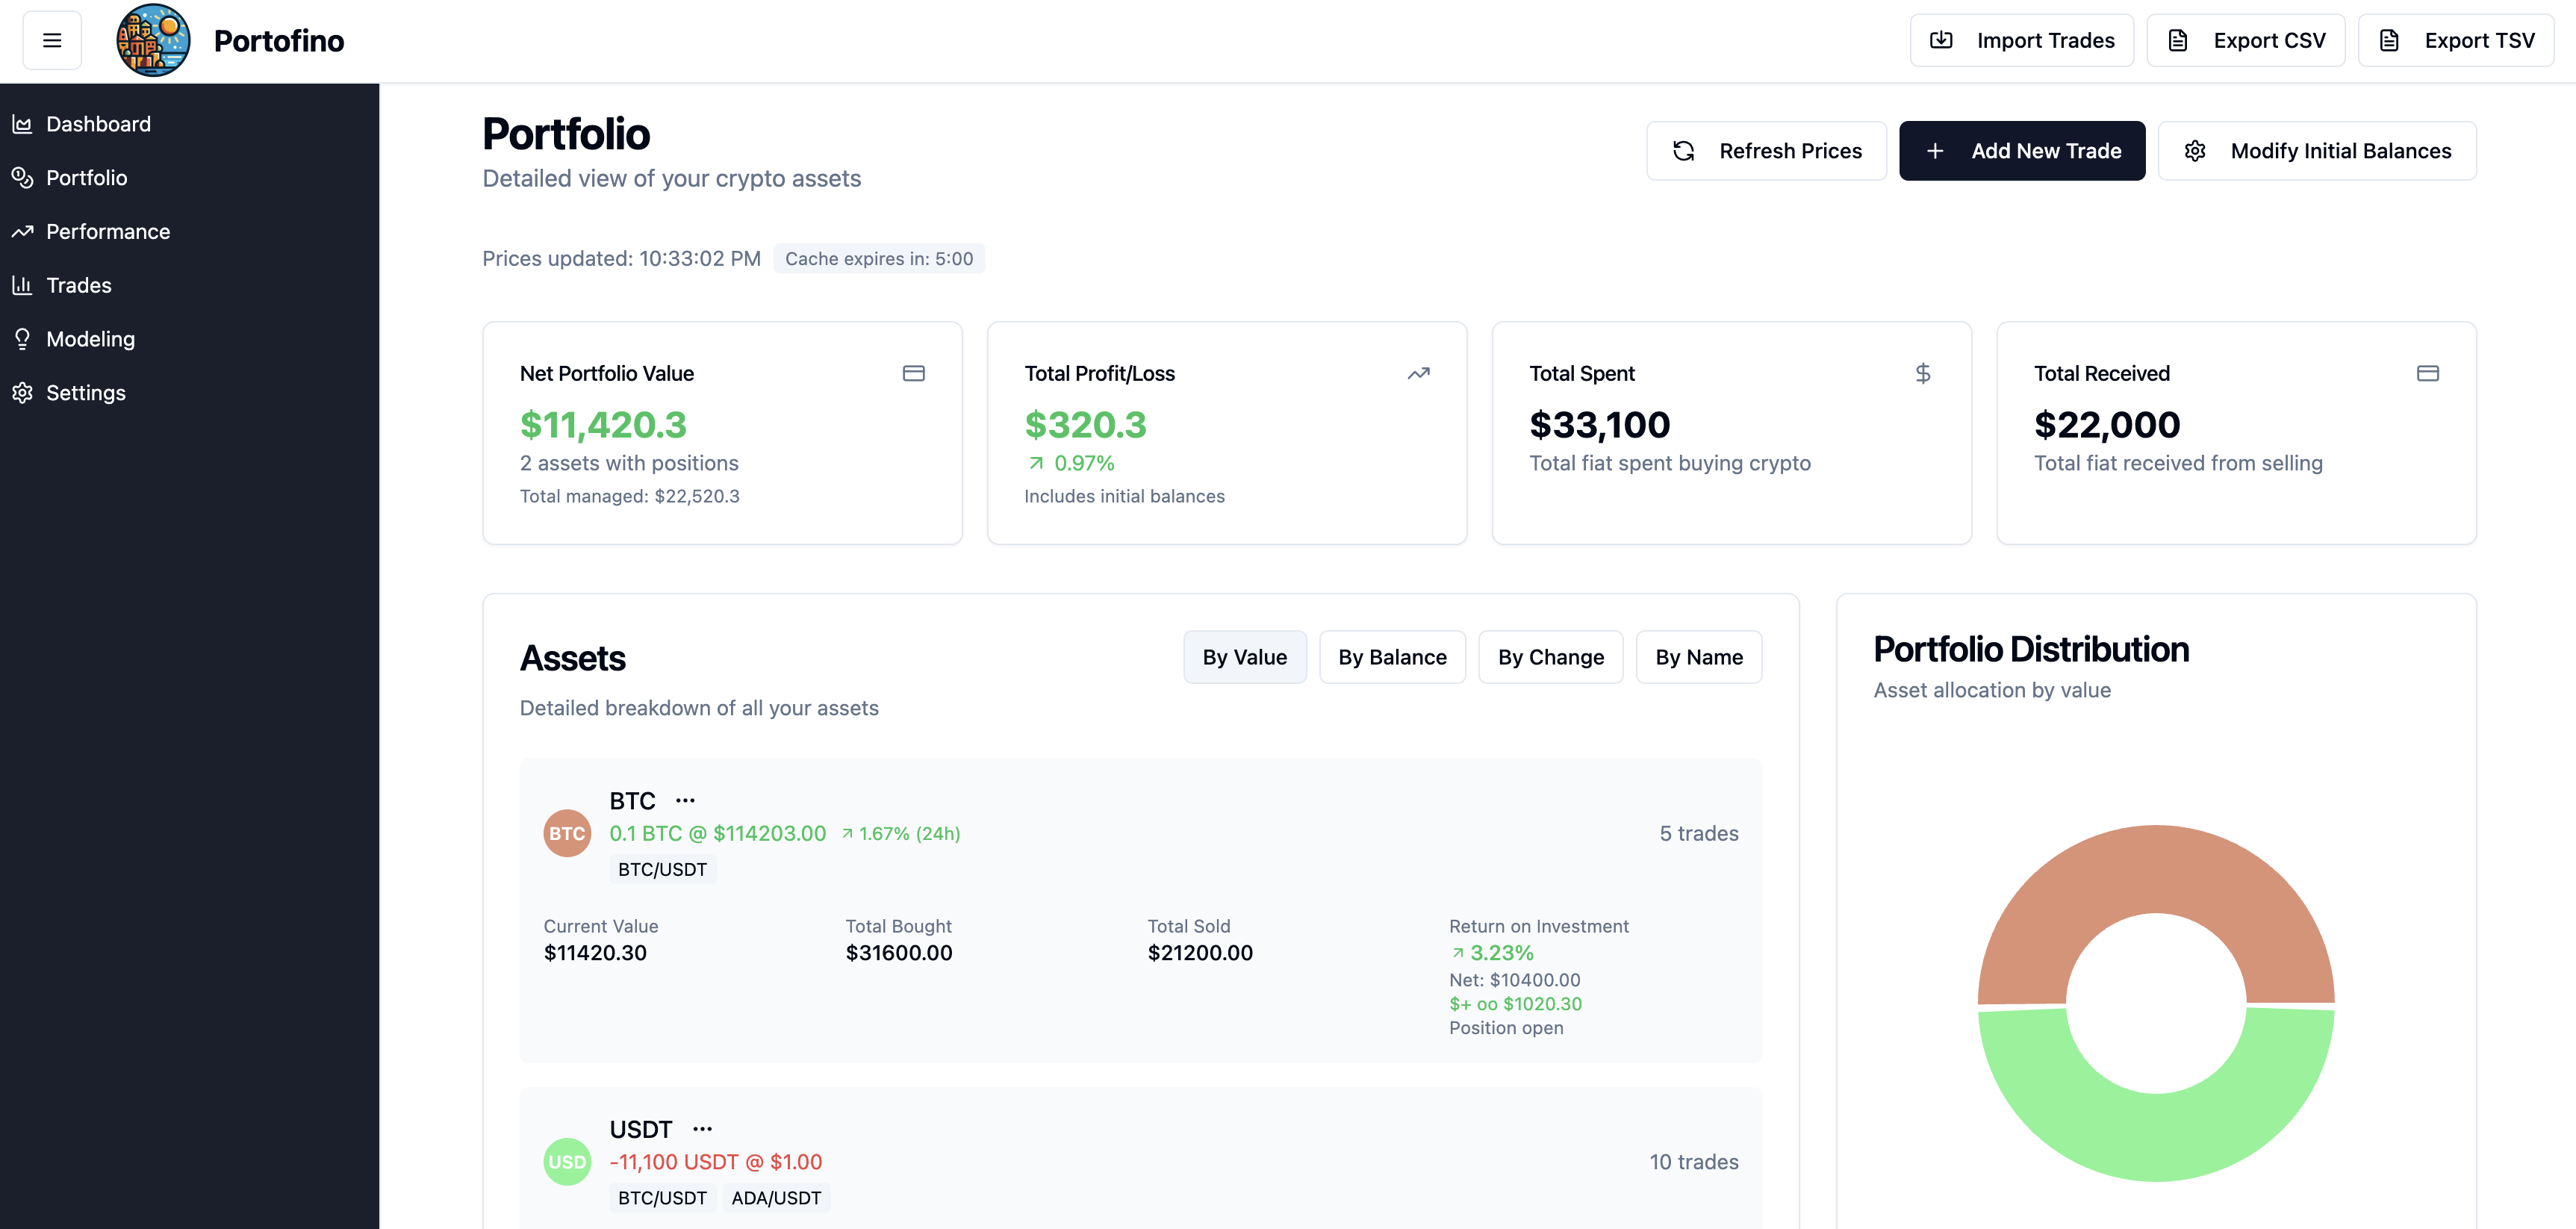The image size is (2576, 1229).
Task: Click the card icon on Total Received
Action: point(2427,373)
